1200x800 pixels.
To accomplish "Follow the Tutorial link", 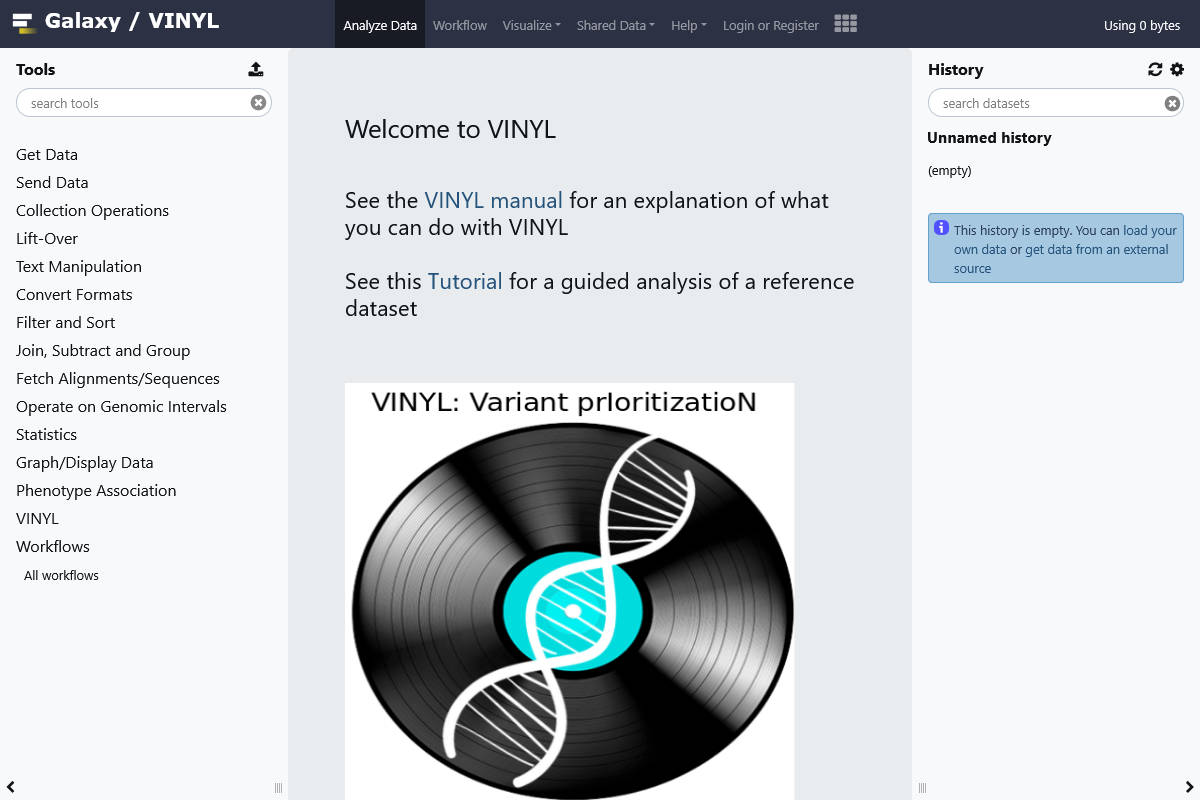I will point(464,281).
